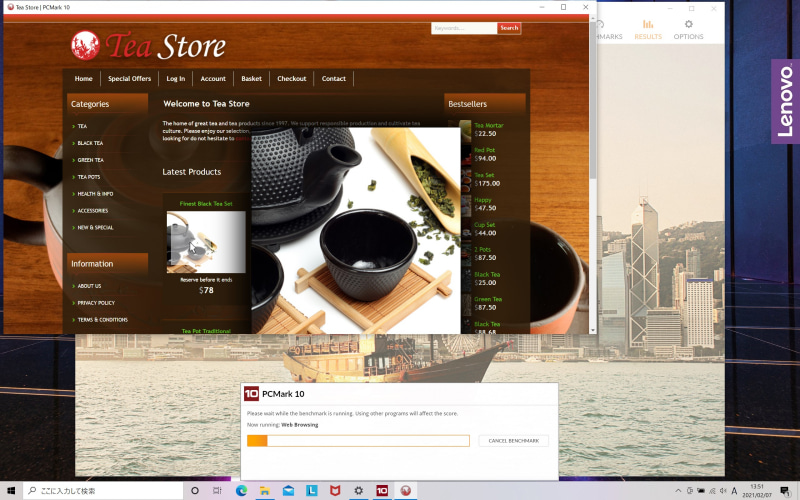Image resolution: width=800 pixels, height=500 pixels.
Task: Click the Finest Black Tea Set thumbnail
Action: [206, 242]
